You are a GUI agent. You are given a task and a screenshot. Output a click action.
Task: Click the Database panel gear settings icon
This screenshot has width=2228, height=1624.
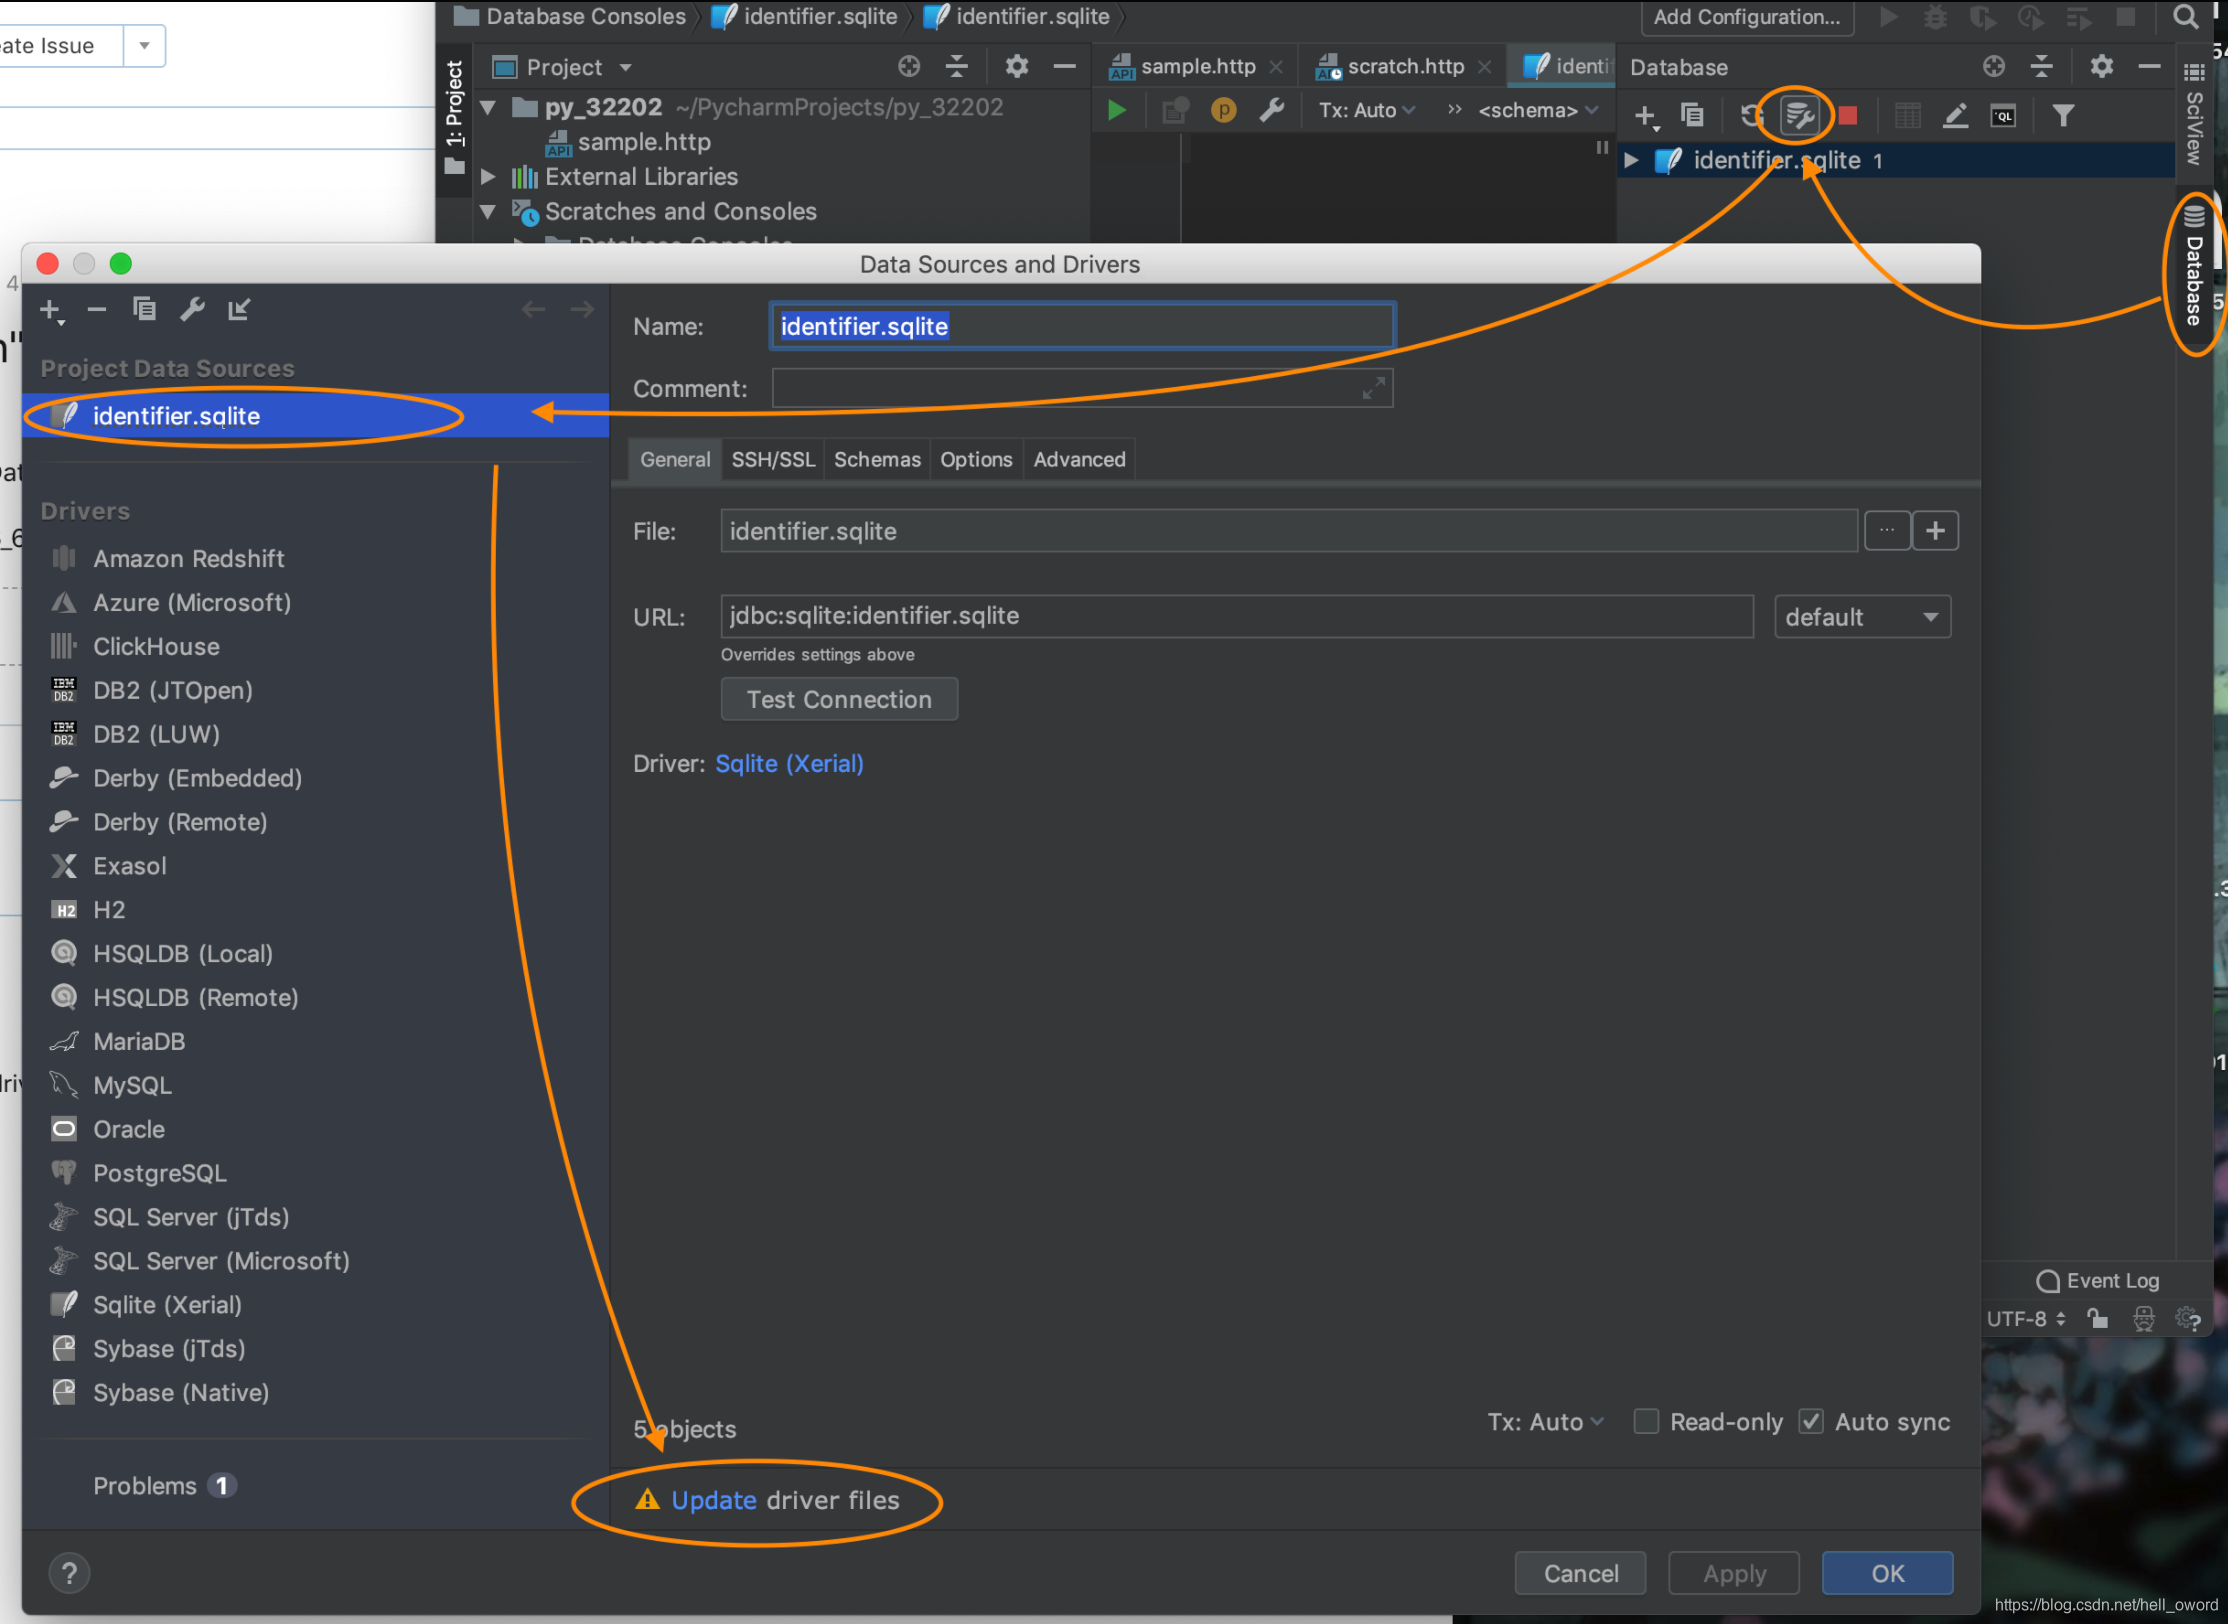(x=2101, y=67)
